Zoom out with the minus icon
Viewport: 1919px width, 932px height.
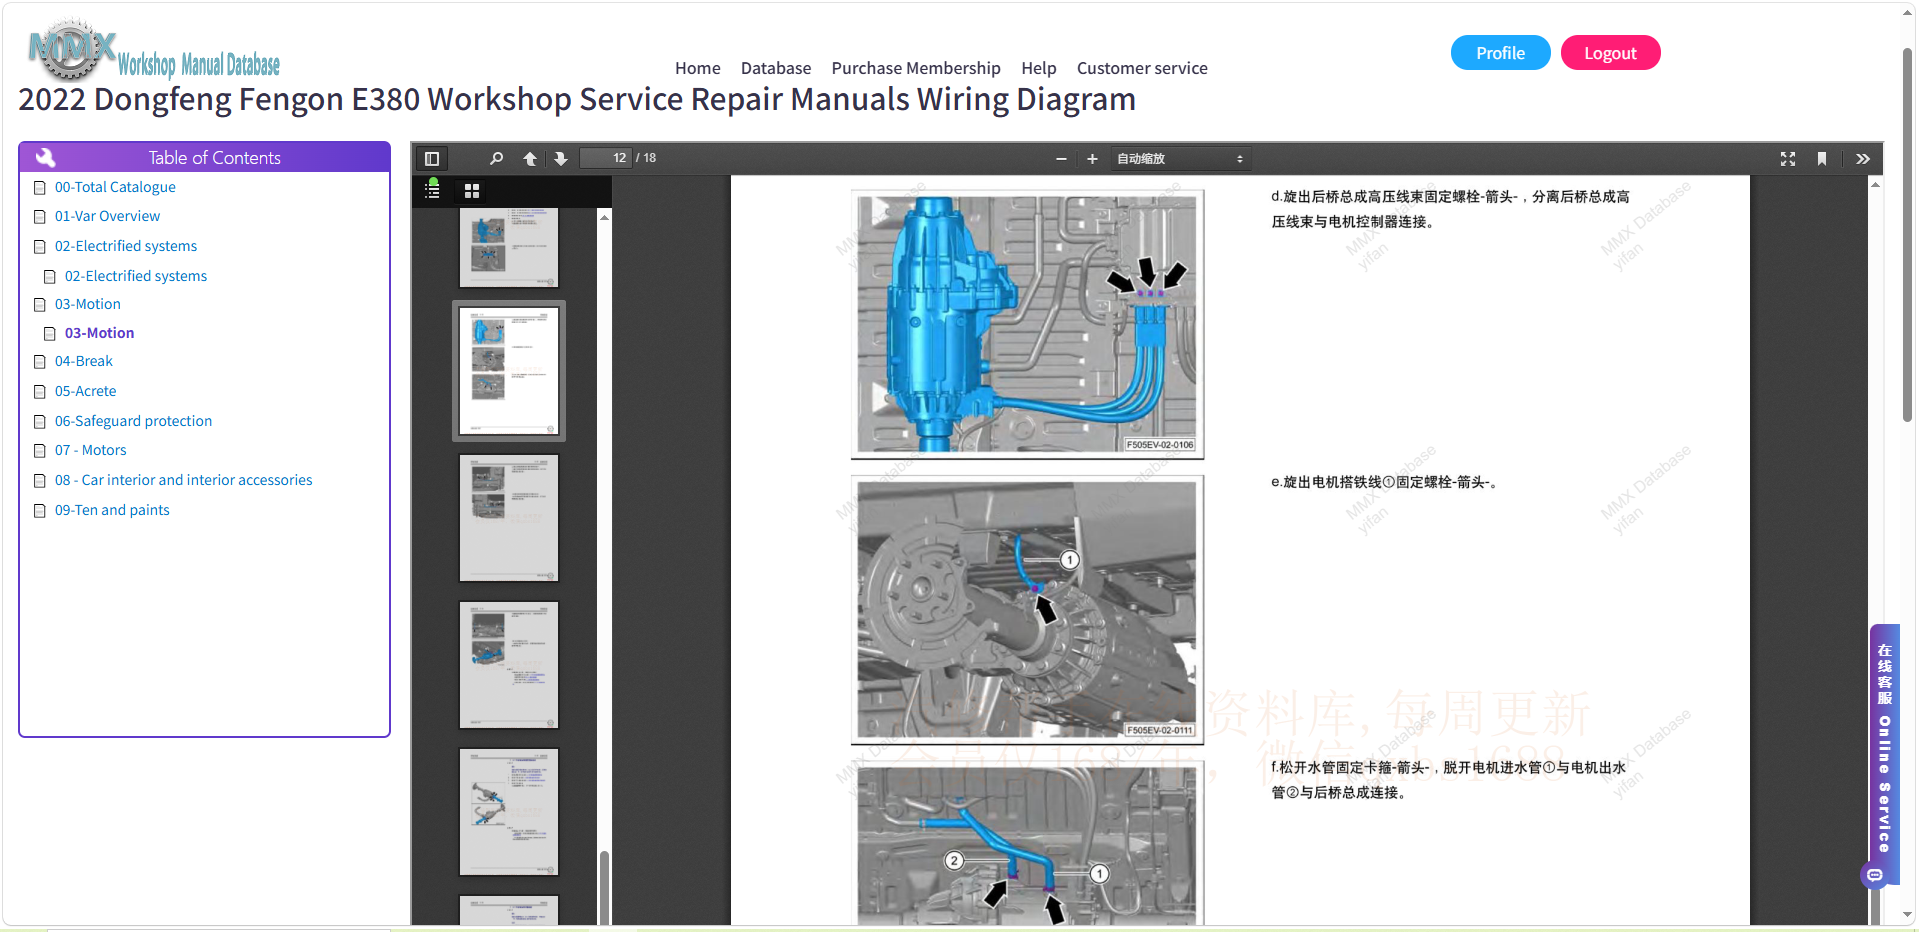[x=1061, y=159]
